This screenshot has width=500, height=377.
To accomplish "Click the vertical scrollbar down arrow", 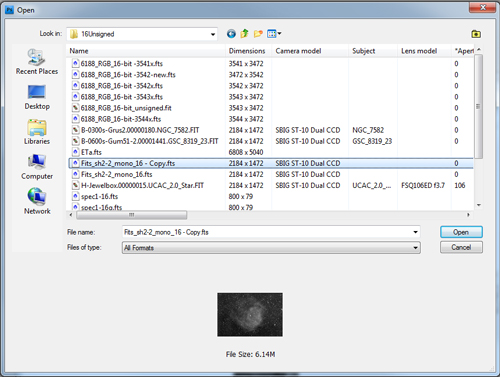I will [x=479, y=205].
